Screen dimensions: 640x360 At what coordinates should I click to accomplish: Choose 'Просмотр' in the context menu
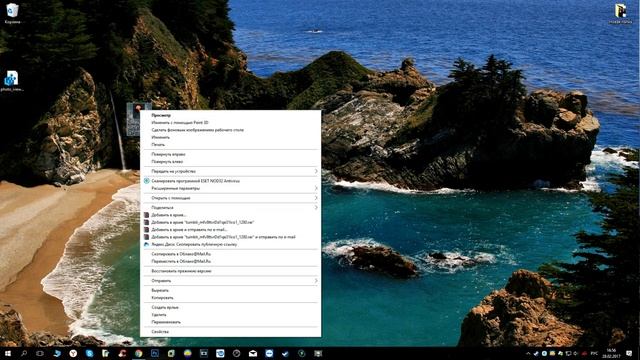(x=161, y=116)
